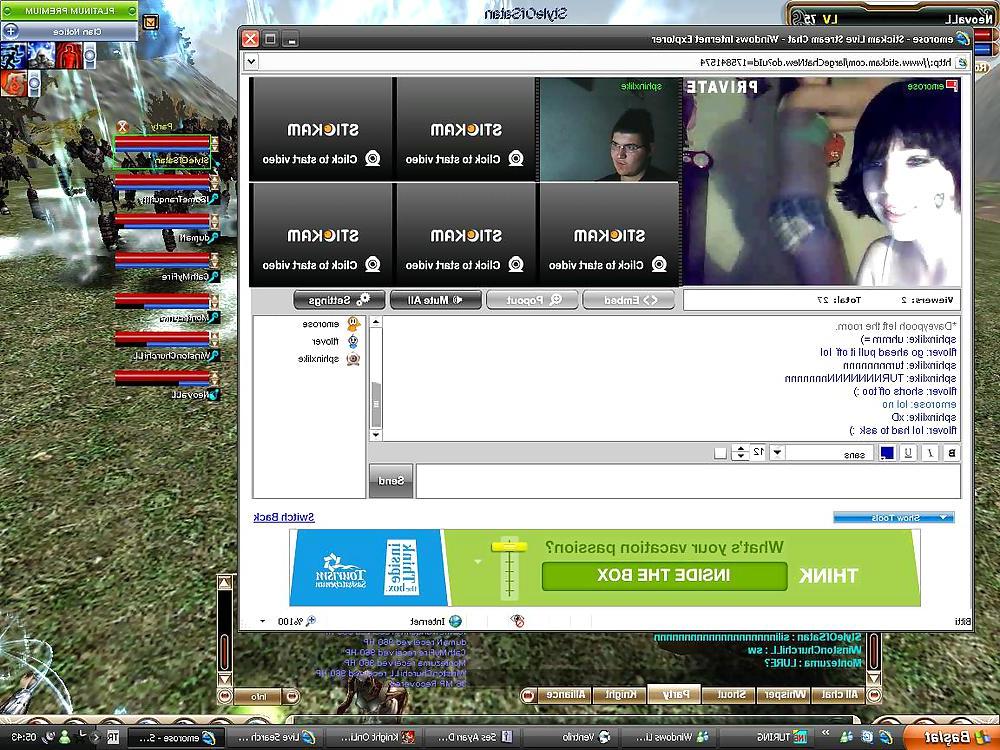Select party member NeovaLL
The width and height of the screenshot is (1000, 750).
pos(166,385)
